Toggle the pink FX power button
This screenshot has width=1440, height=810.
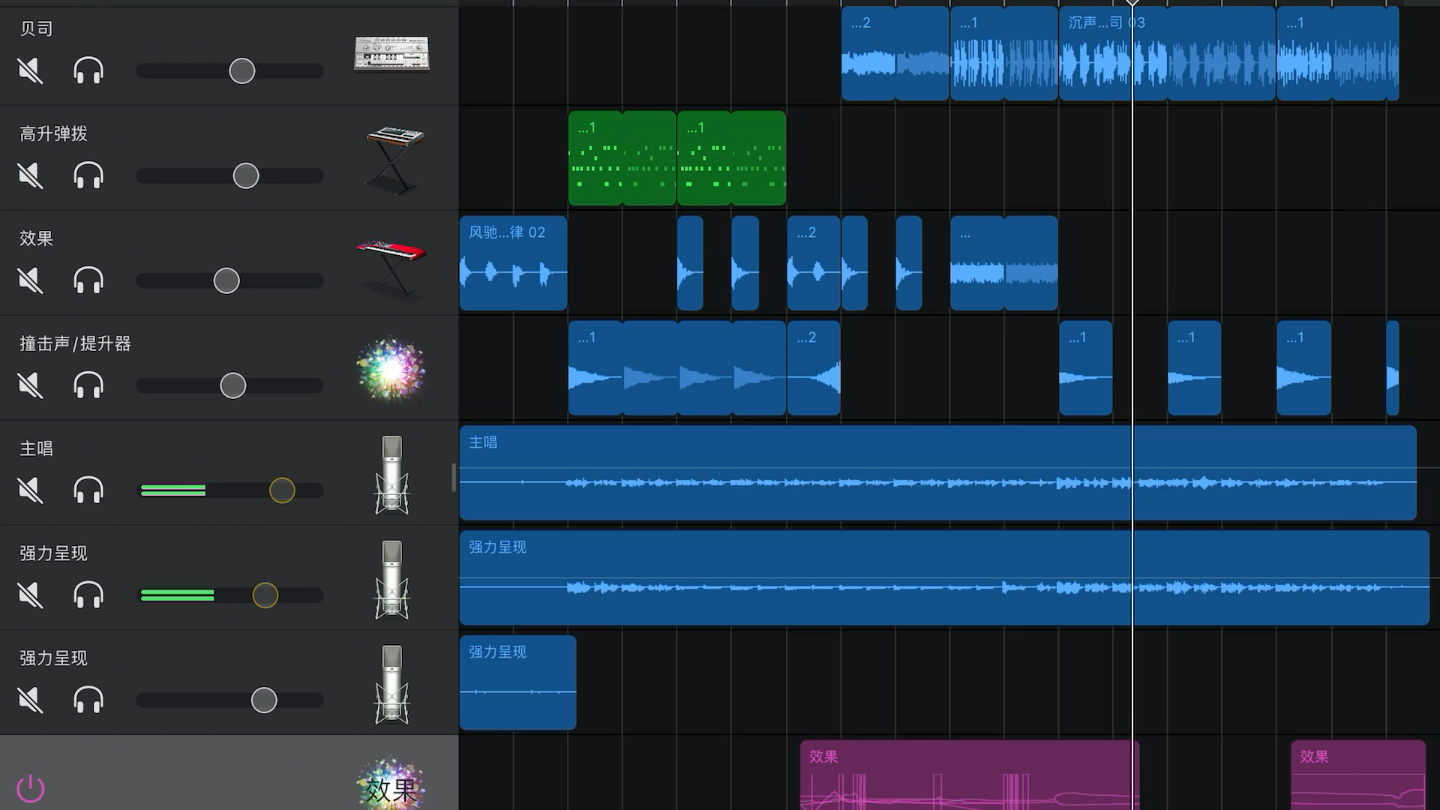pyautogui.click(x=31, y=788)
